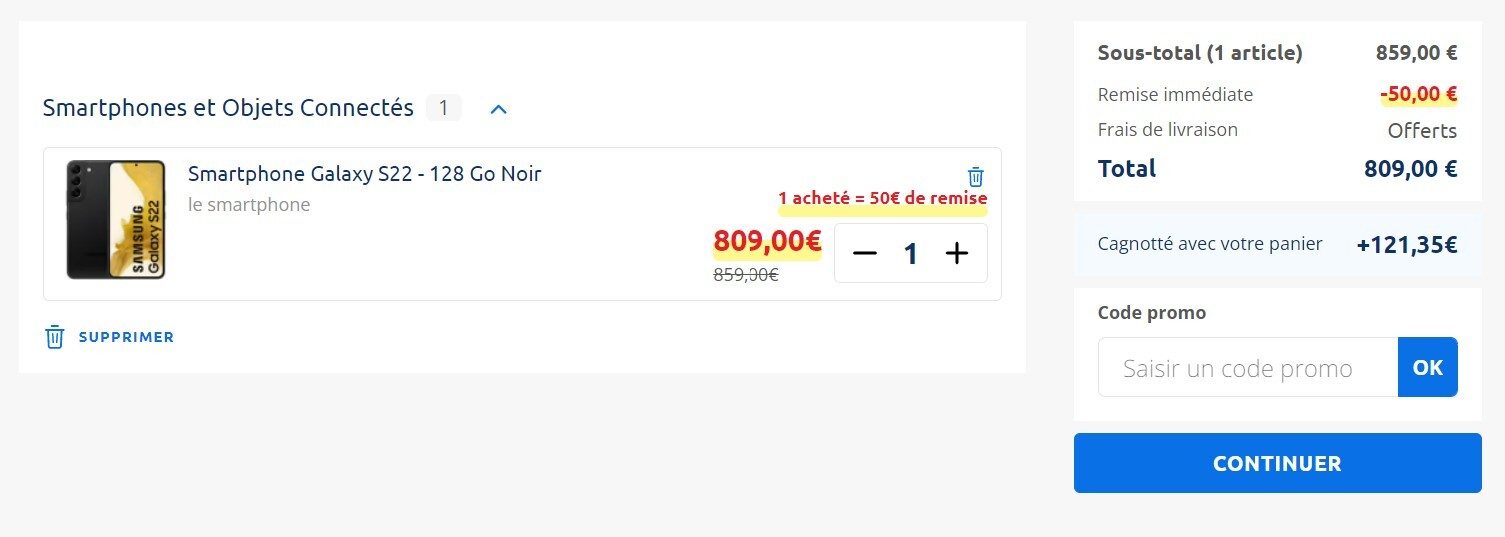This screenshot has height=537, width=1505.
Task: Click the Smartphones et Objets Connectés heading
Action: pos(228,108)
